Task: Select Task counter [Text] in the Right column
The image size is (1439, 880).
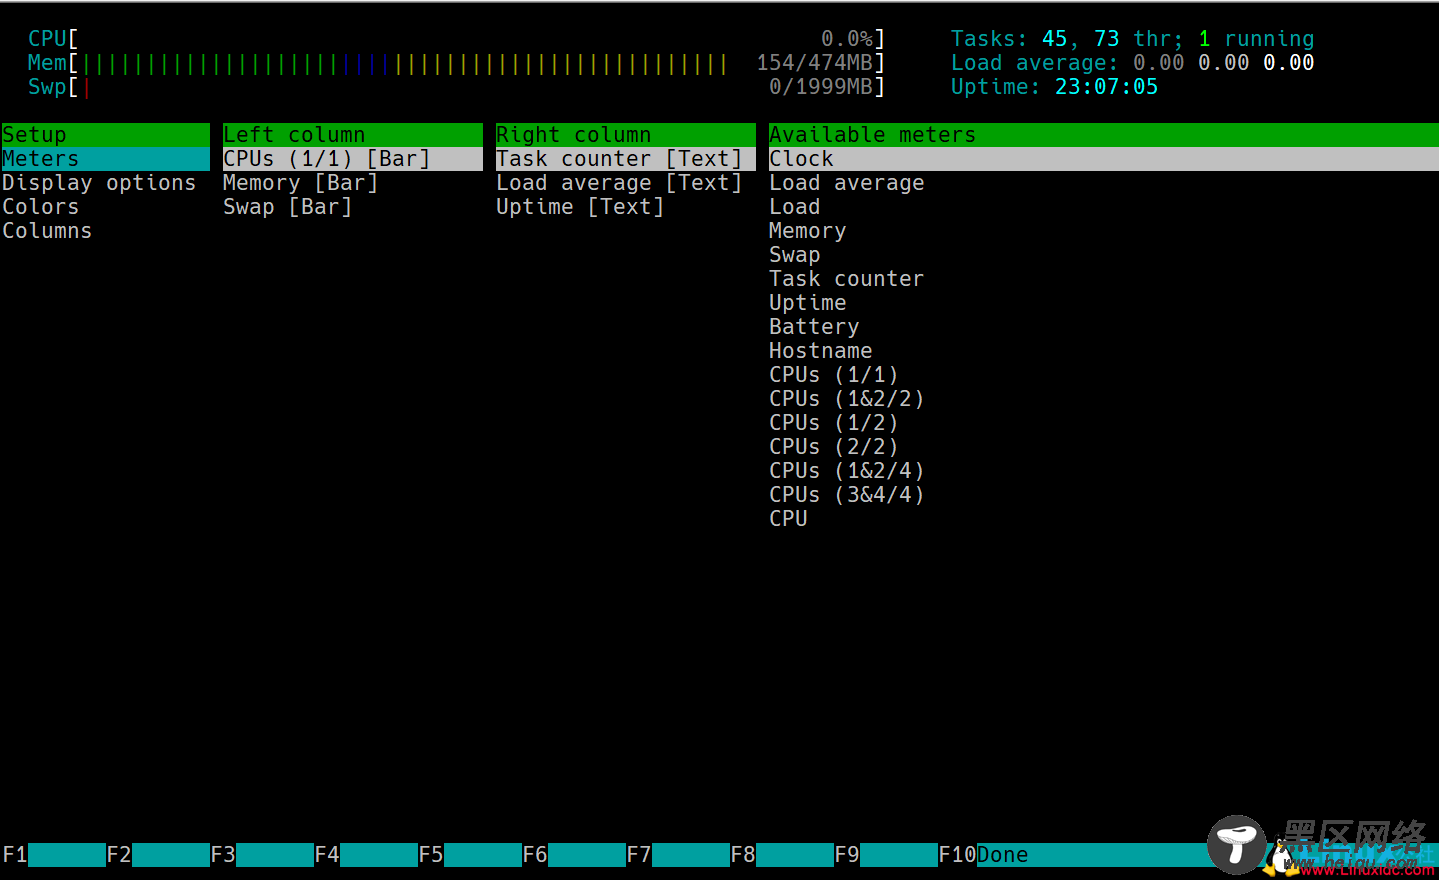Action: coord(625,159)
